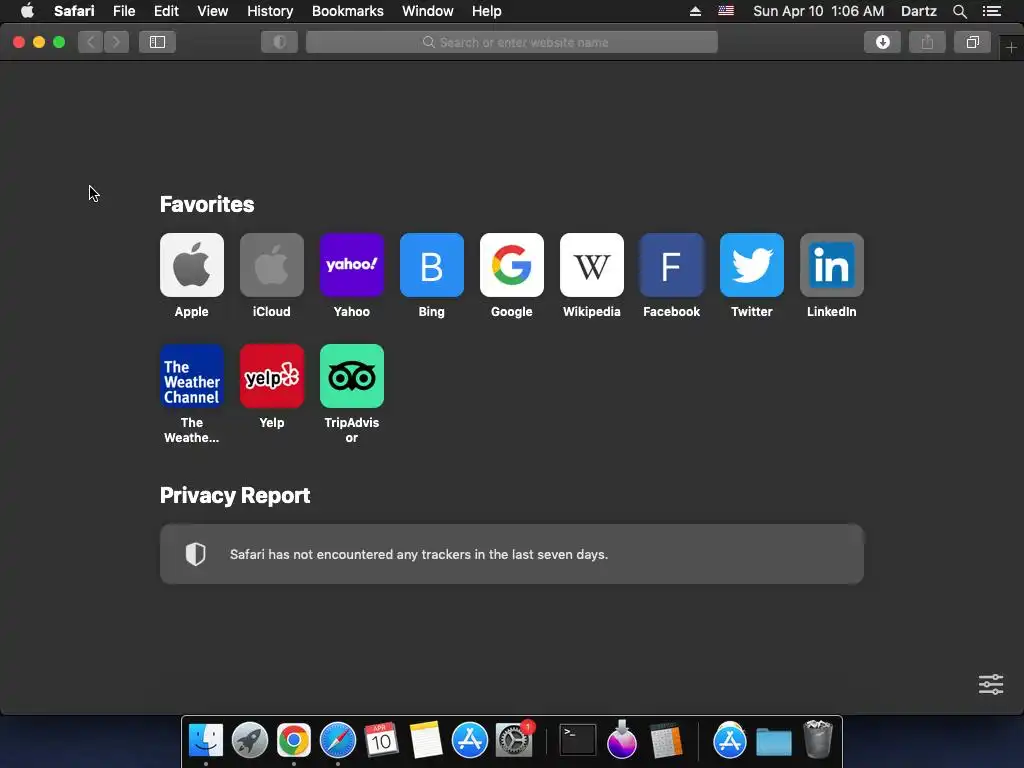Screen dimensions: 1024x768
Task: Open the purple installer app in Dock
Action: (622, 740)
